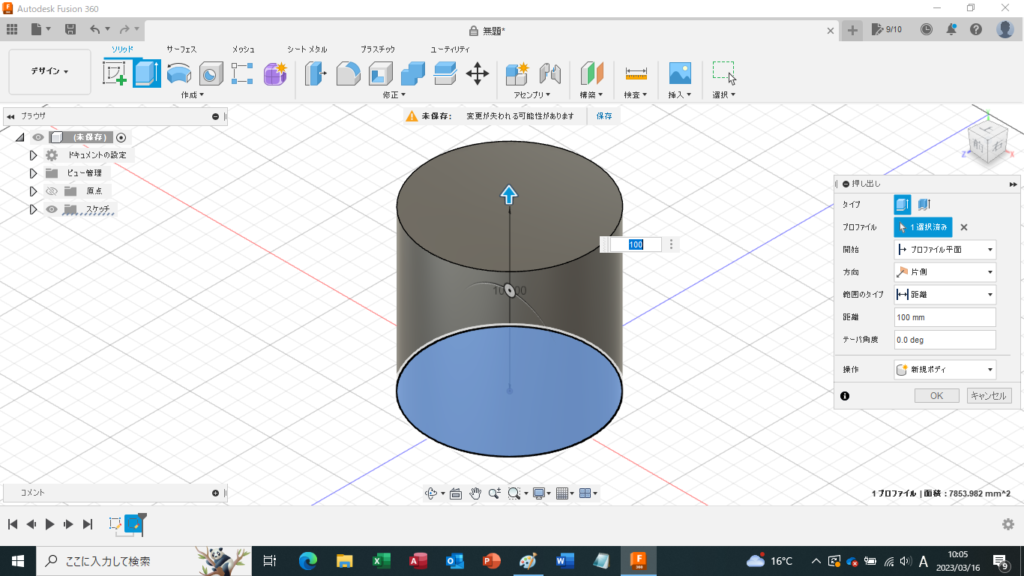The image size is (1024, 576).
Task: Select the Create Sketch tool
Action: [115, 73]
